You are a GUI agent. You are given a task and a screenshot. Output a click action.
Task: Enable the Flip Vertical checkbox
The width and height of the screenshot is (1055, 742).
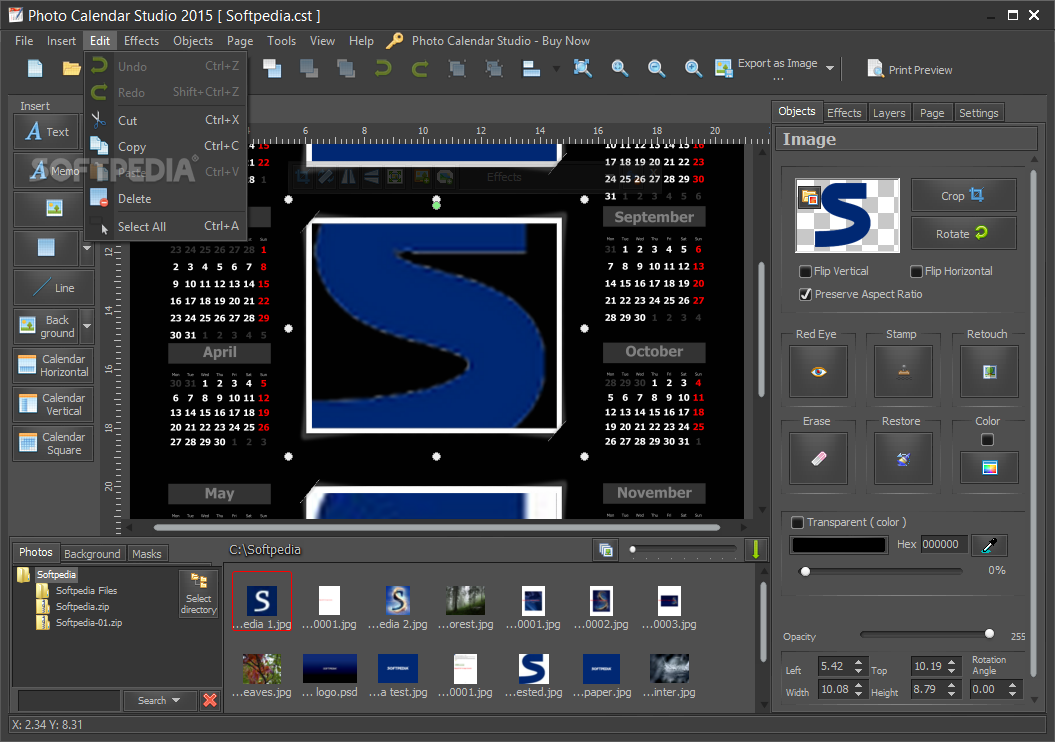click(805, 271)
